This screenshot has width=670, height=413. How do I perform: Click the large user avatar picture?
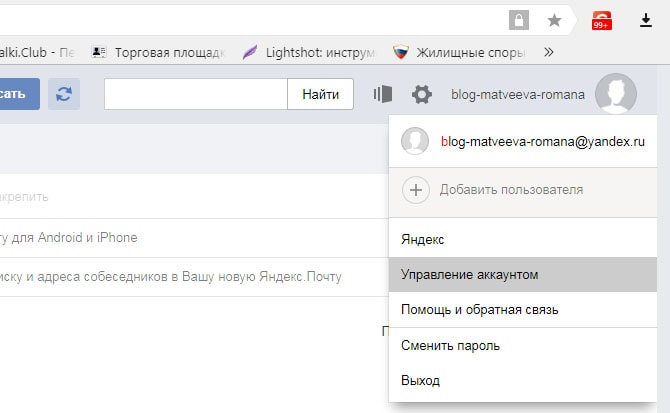(x=616, y=94)
